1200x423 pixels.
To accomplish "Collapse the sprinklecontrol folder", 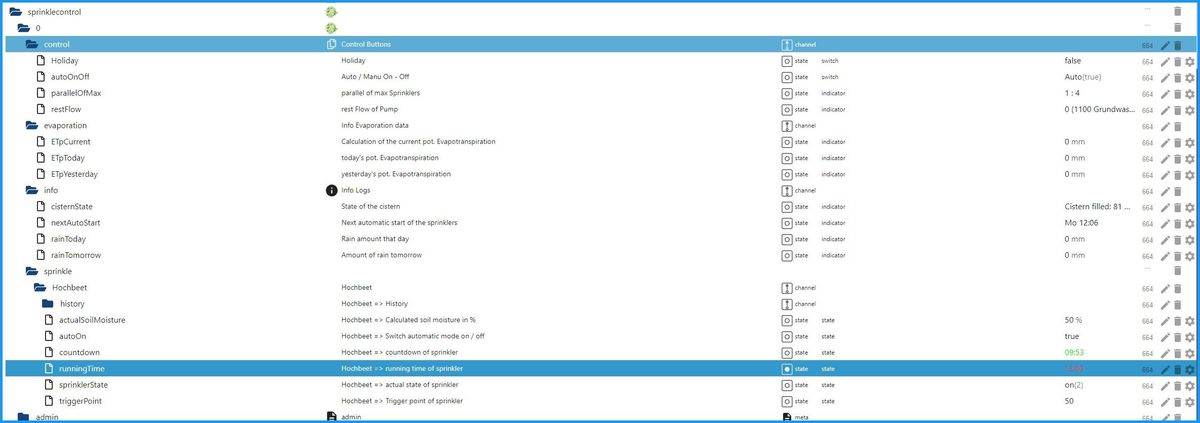I will (x=15, y=12).
